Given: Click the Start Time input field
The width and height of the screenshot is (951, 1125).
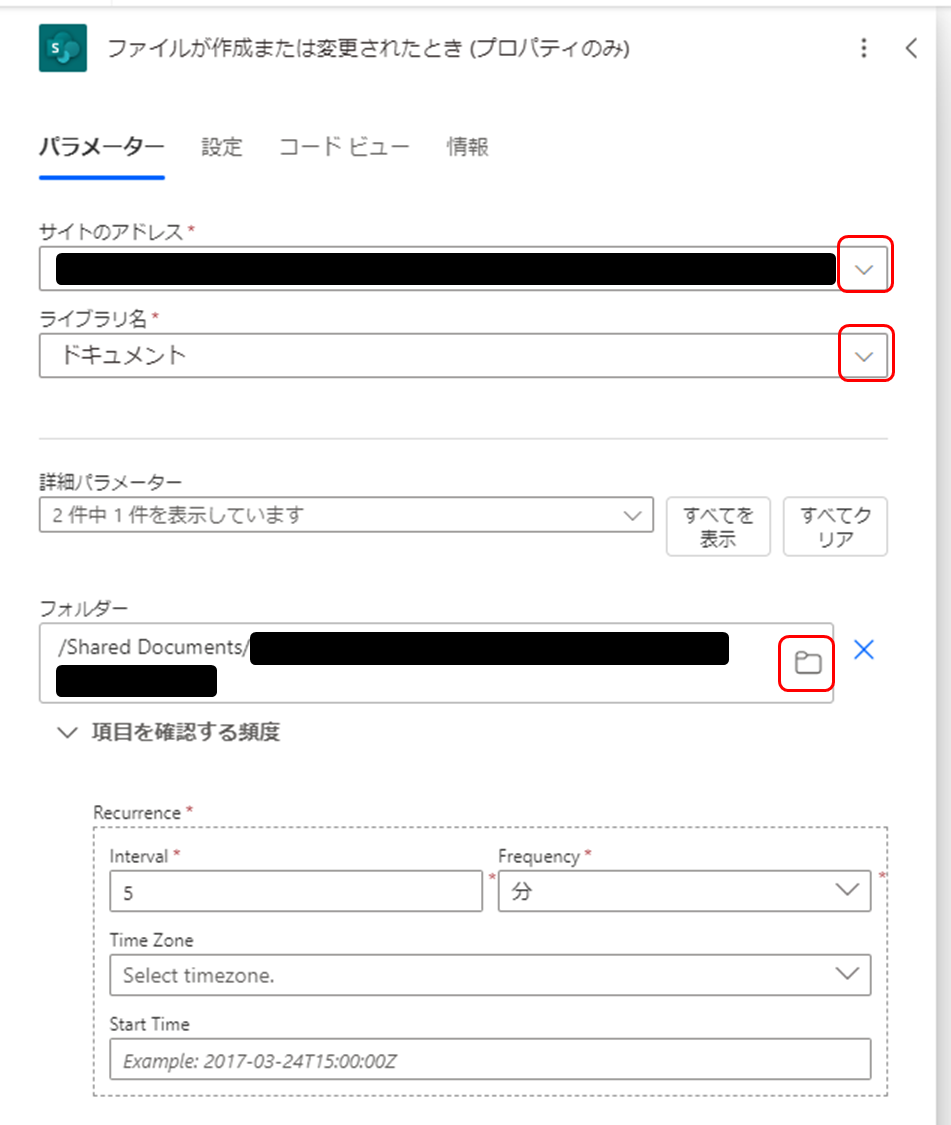Looking at the screenshot, I should click(490, 1059).
